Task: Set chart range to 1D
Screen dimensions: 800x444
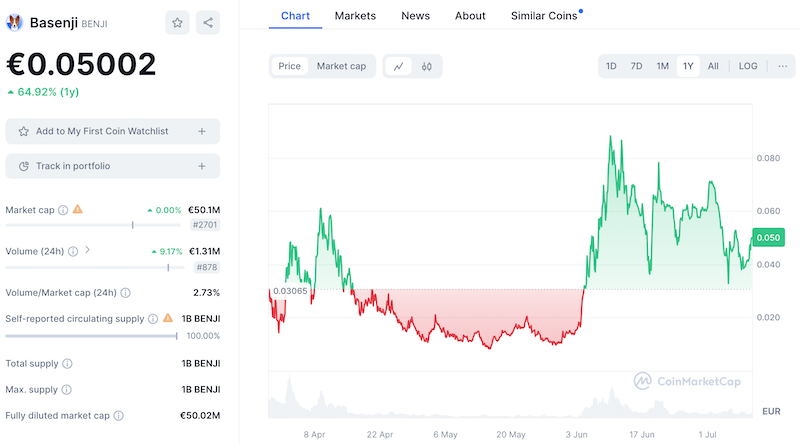Action: pyautogui.click(x=611, y=66)
